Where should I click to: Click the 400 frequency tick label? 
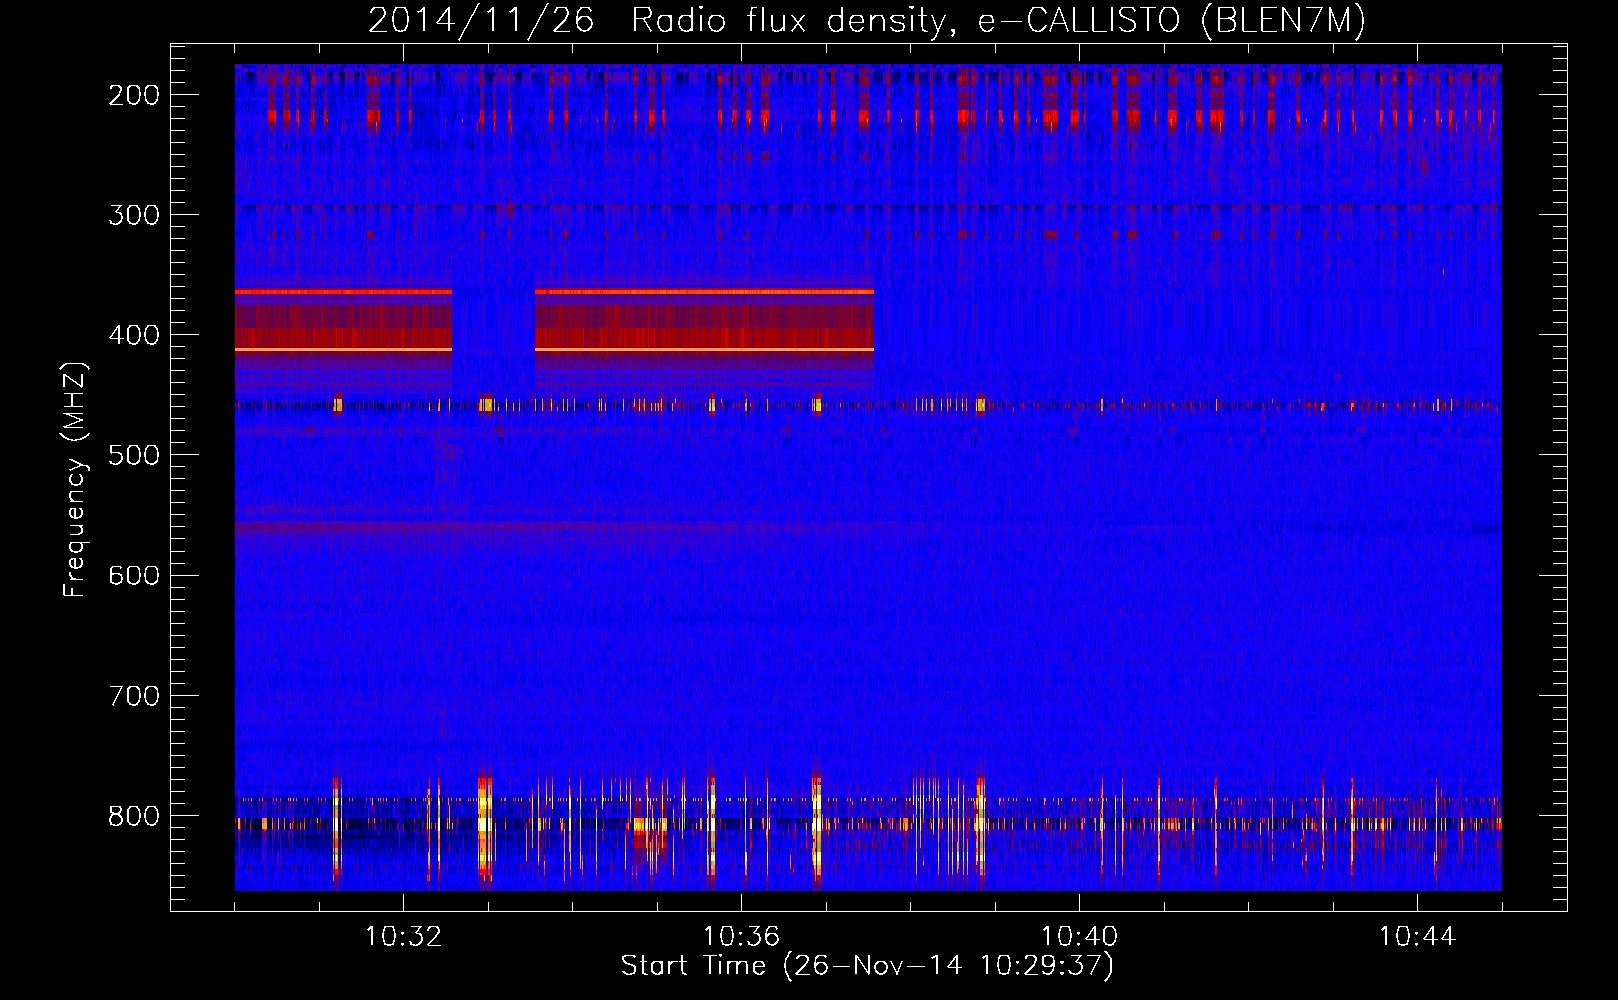pyautogui.click(x=134, y=335)
